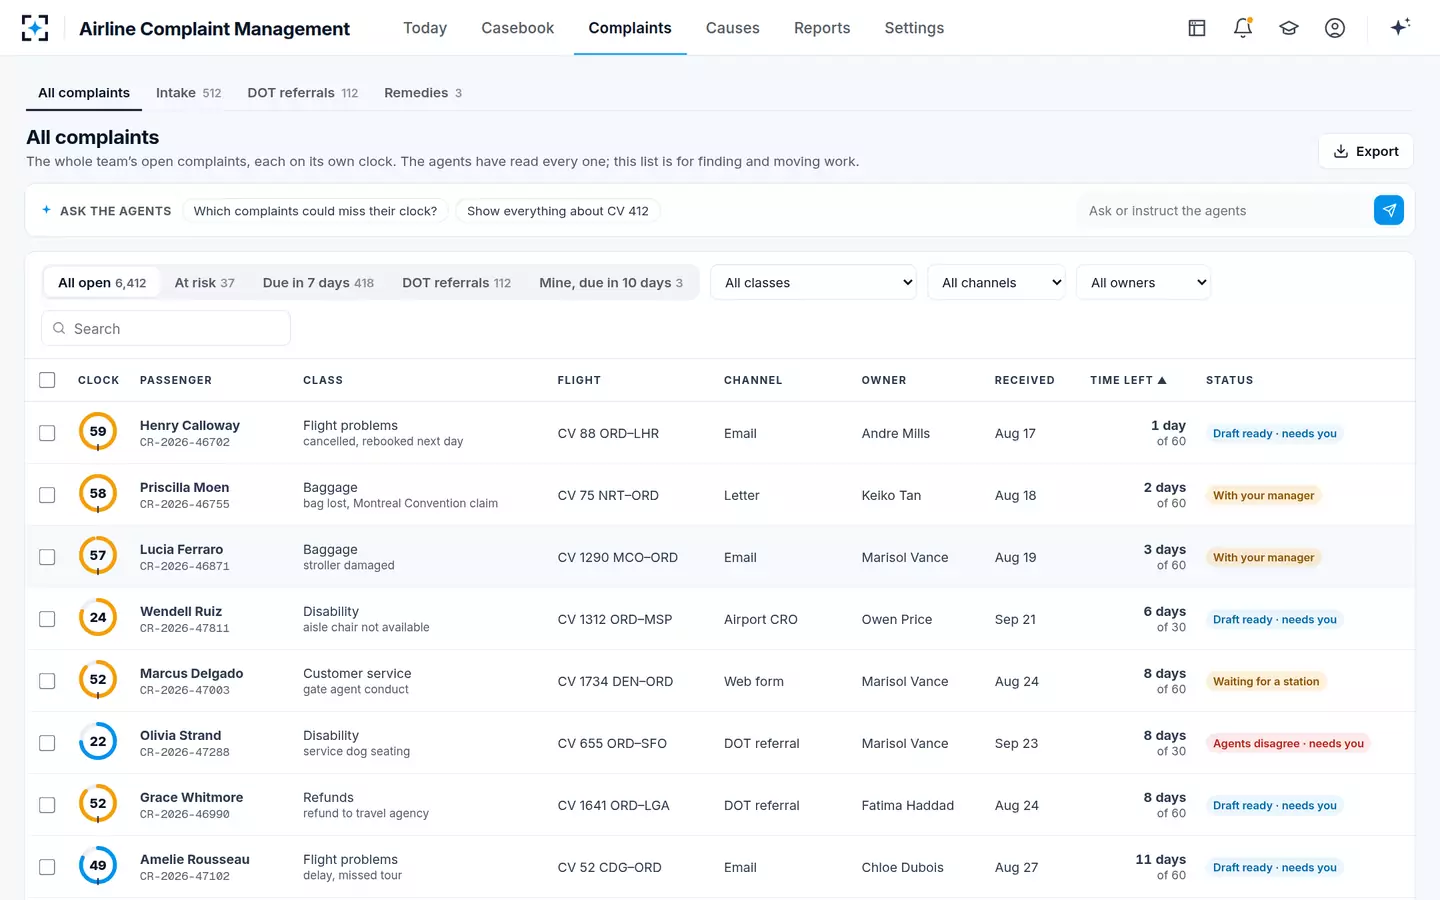The width and height of the screenshot is (1440, 900).
Task: Ask "Which complaints could miss their clock?"
Action: pos(315,211)
